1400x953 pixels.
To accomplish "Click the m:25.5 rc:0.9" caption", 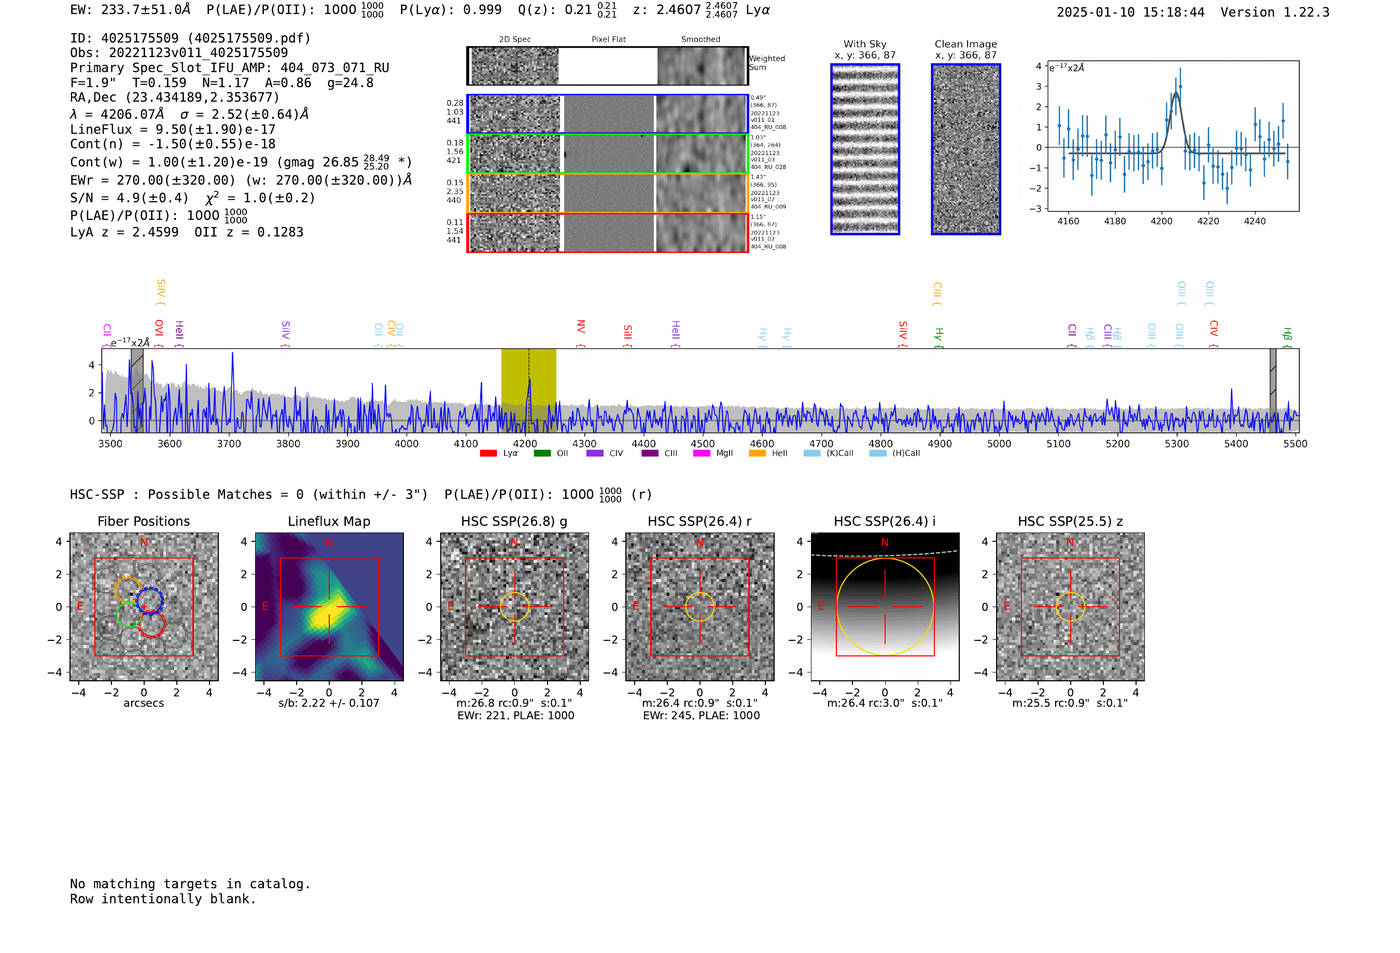I will pyautogui.click(x=1070, y=703).
